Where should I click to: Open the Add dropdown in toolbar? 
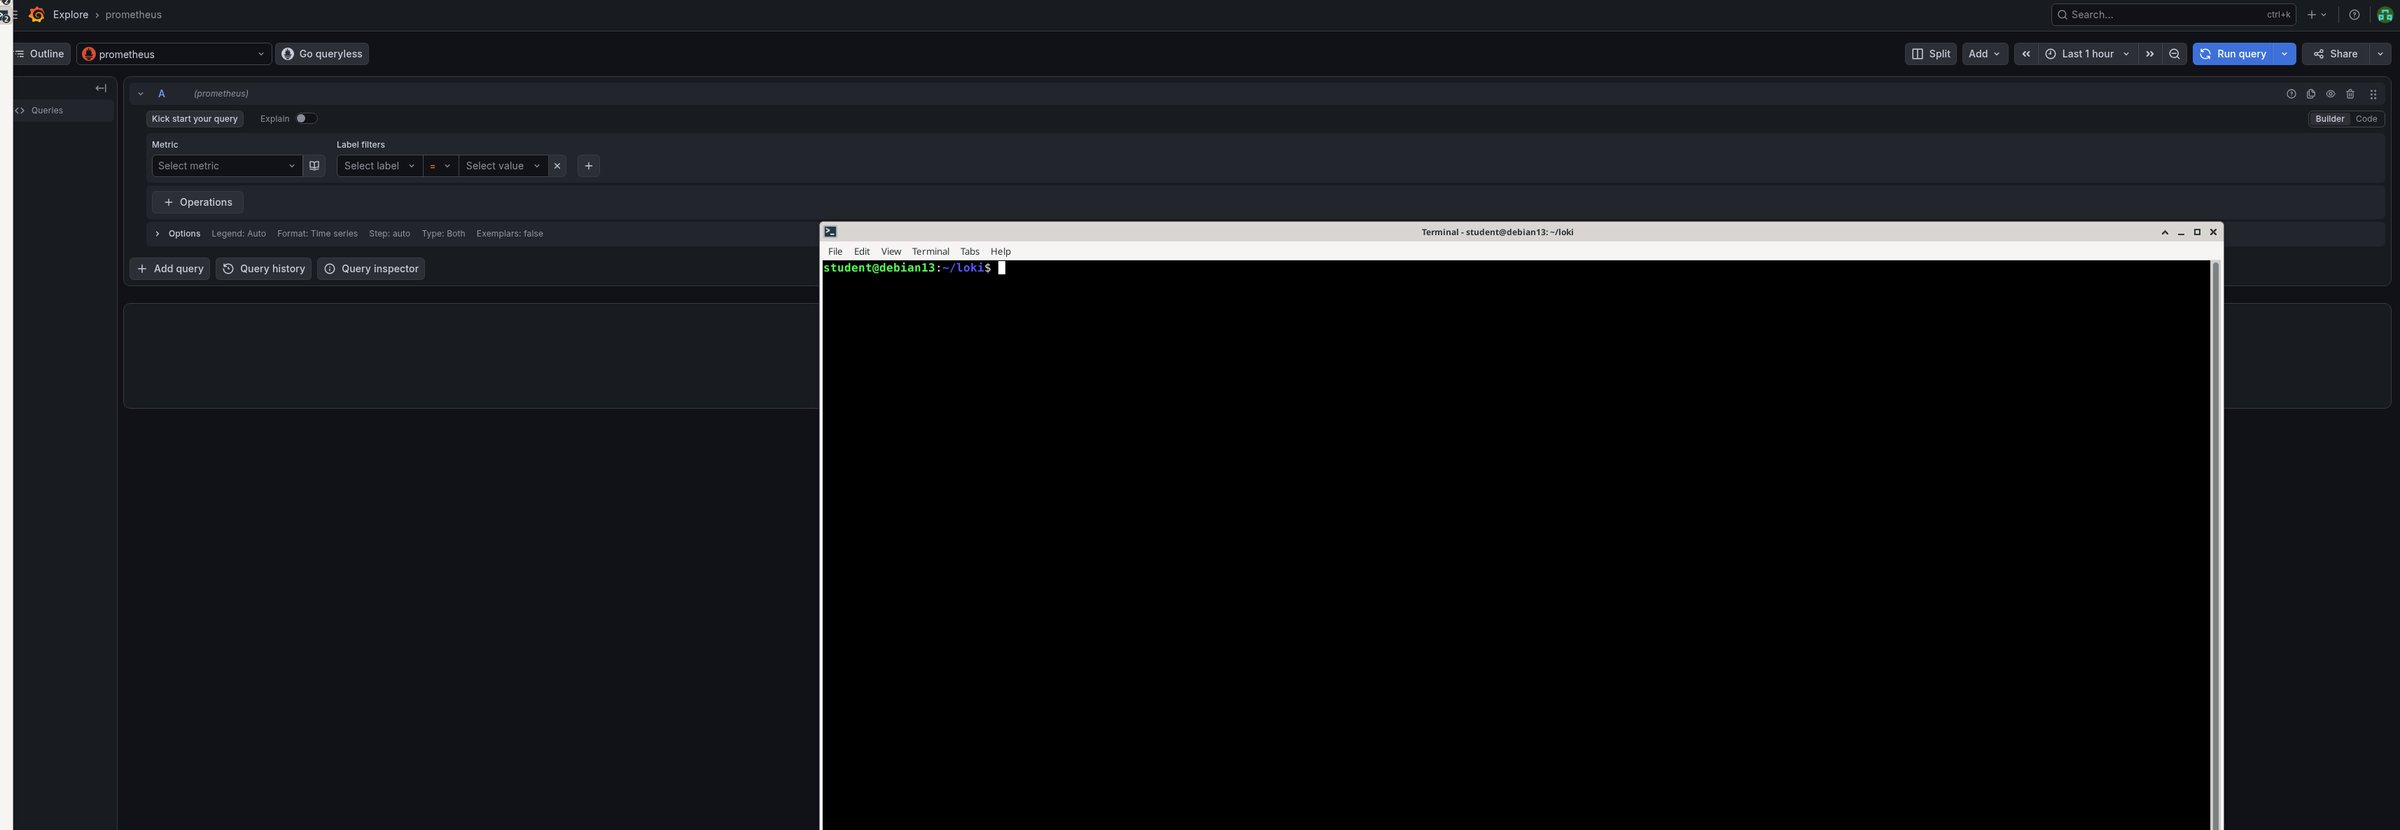(x=1984, y=54)
